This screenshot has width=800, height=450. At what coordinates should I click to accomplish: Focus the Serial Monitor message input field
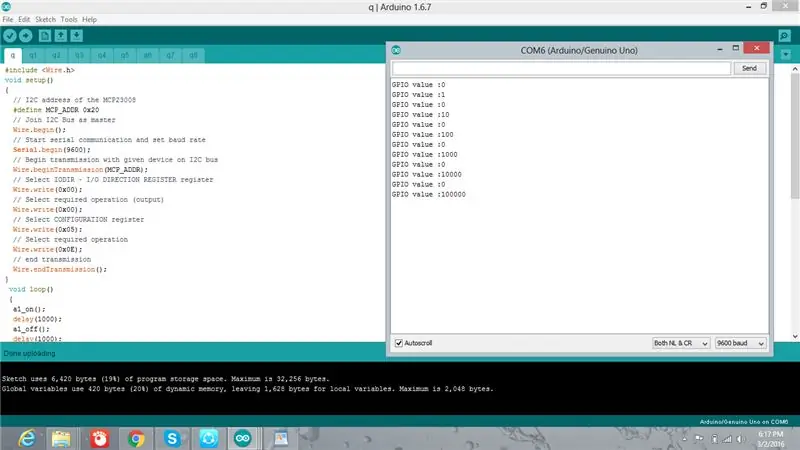click(561, 68)
